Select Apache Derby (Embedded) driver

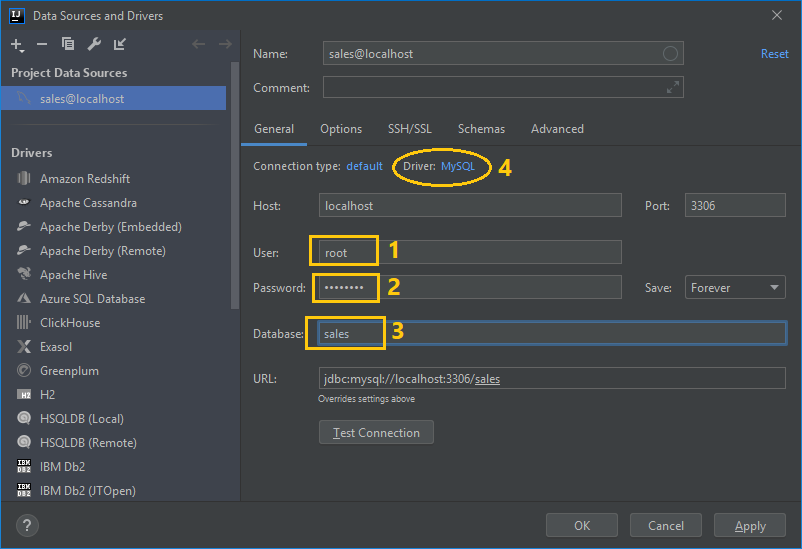[x=110, y=227]
